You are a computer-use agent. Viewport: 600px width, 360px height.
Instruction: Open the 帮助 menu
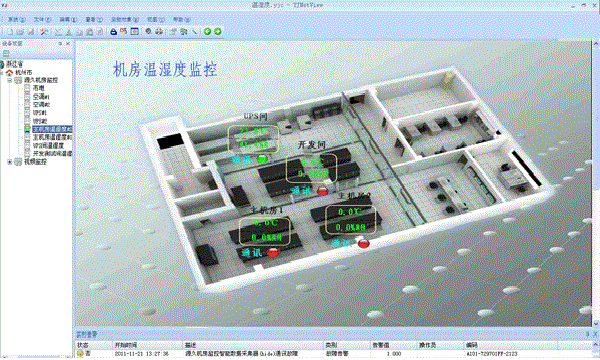(181, 20)
